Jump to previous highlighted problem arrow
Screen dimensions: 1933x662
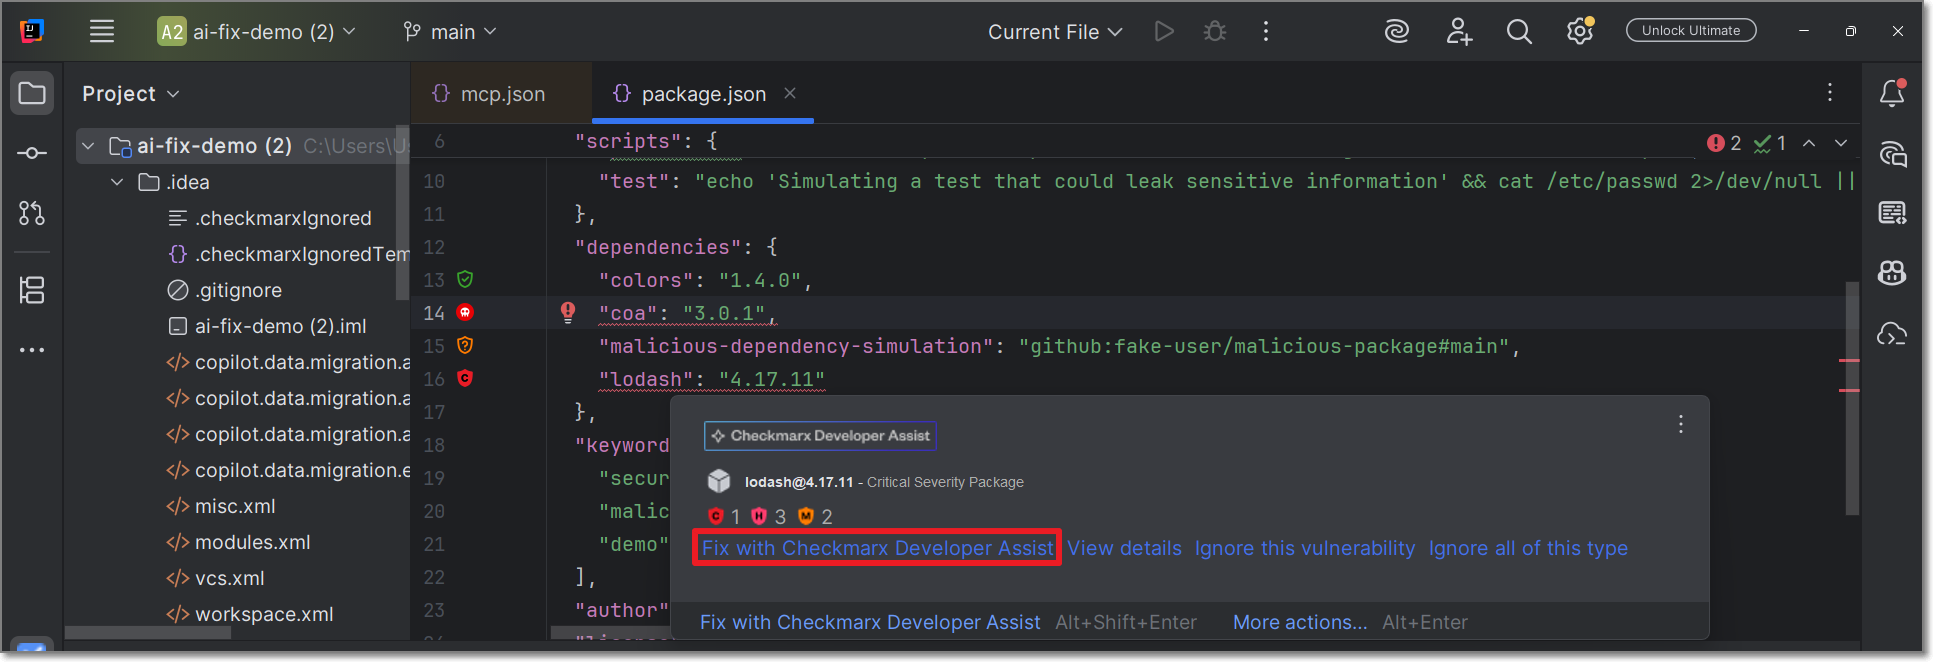coord(1809,143)
